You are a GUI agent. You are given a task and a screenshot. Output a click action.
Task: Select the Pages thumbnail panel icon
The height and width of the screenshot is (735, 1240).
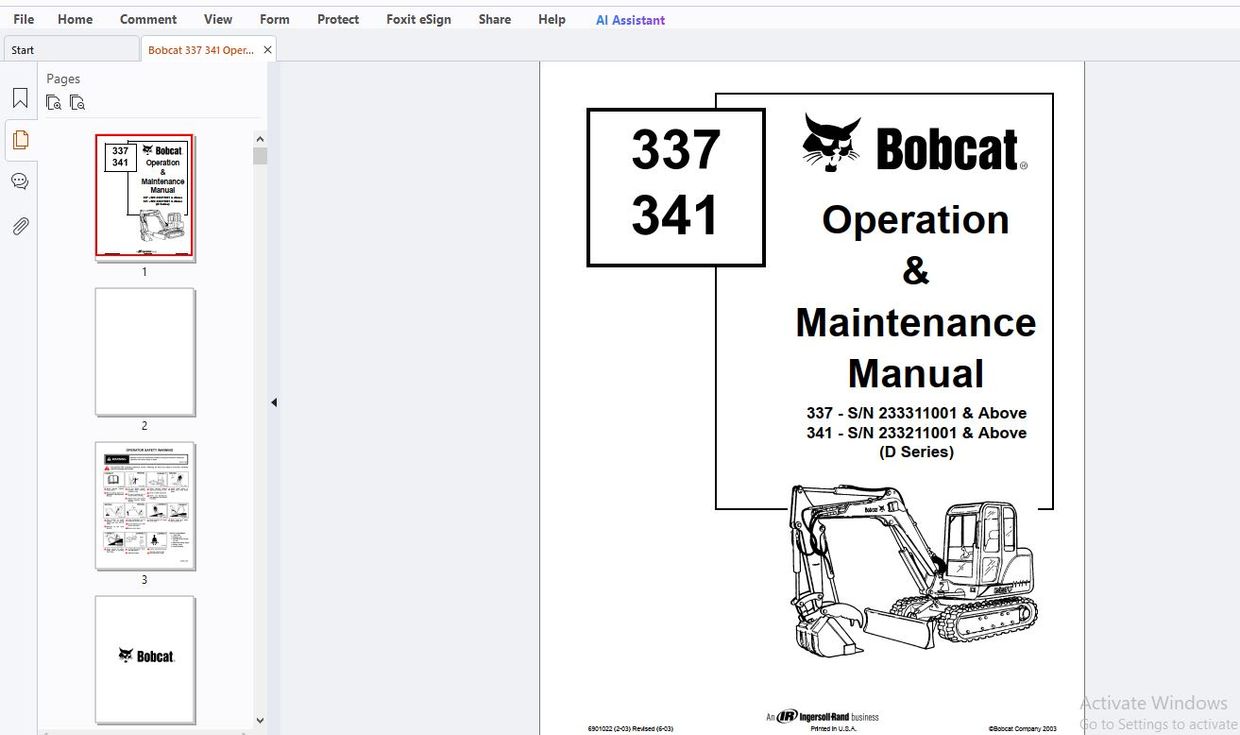pyautogui.click(x=20, y=140)
